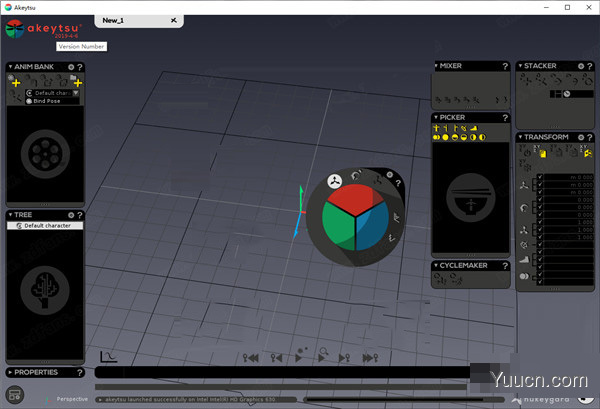Jump to the first frame with rewind button

252,357
